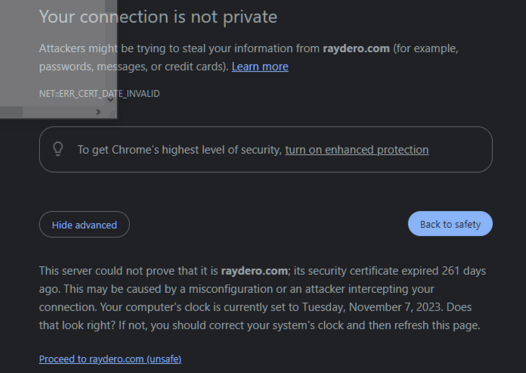This screenshot has width=526, height=373.
Task: Click the down arrow on the overlay's vertical scrollbar
Action: click(110, 100)
